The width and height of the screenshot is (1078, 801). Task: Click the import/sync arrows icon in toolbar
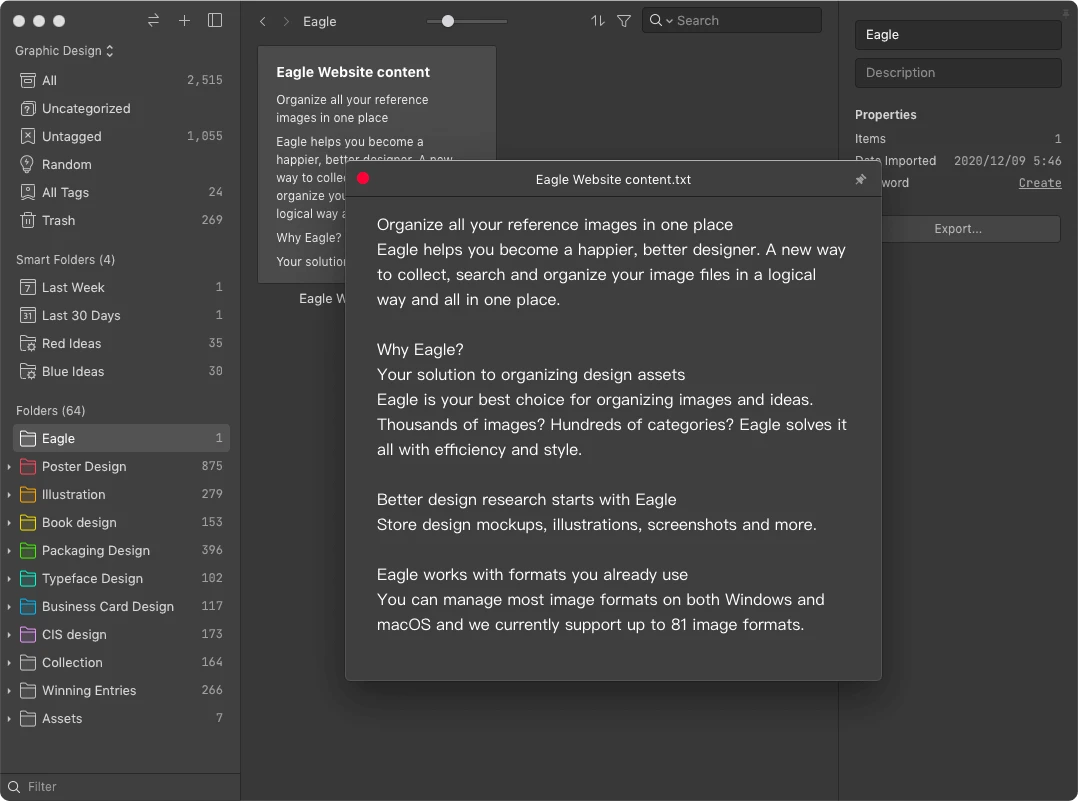(153, 20)
